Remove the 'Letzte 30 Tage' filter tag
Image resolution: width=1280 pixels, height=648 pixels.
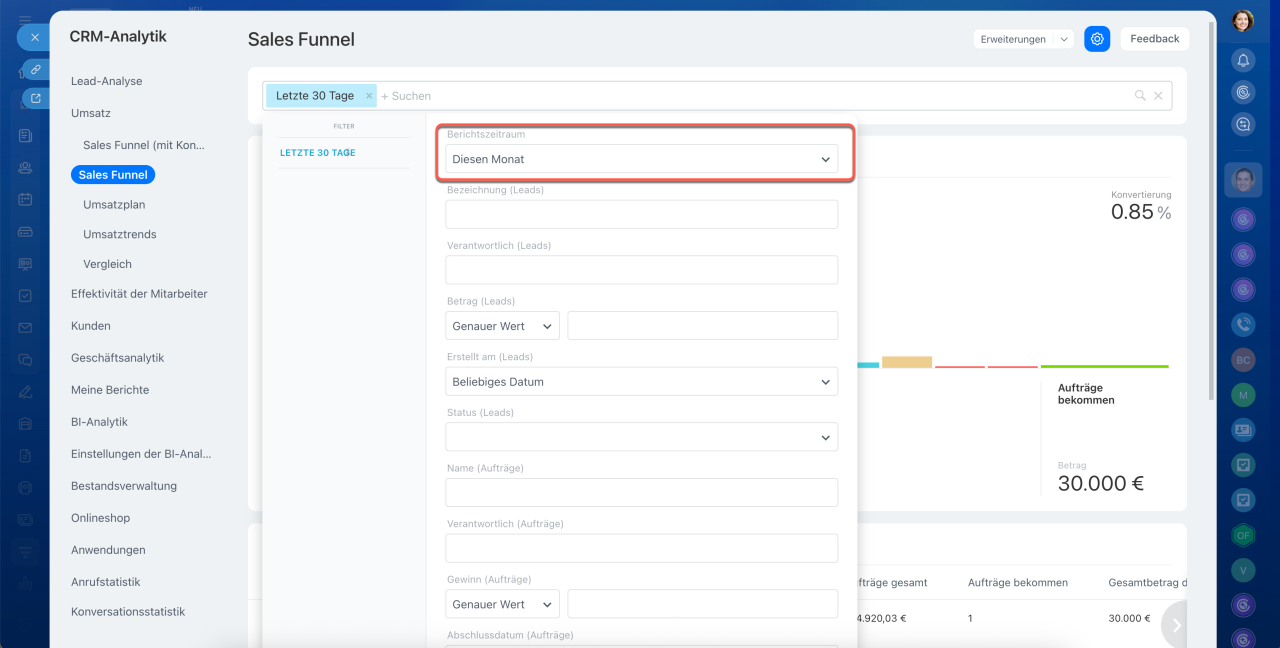(x=369, y=96)
